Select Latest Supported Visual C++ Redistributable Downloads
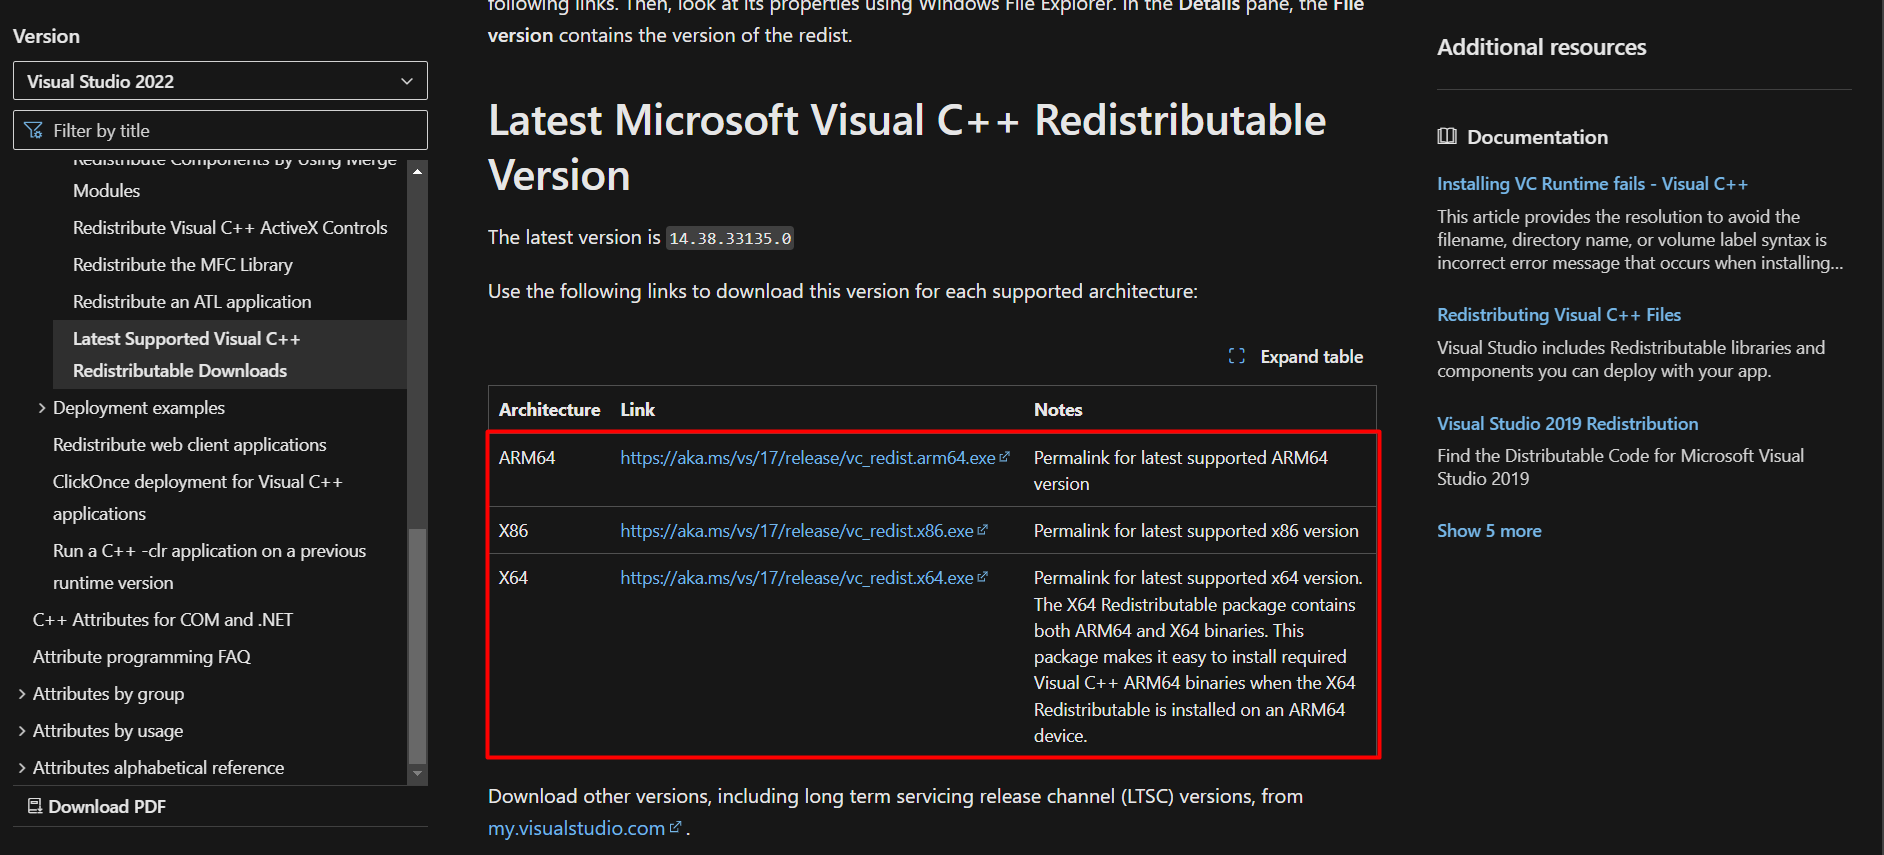 [230, 354]
